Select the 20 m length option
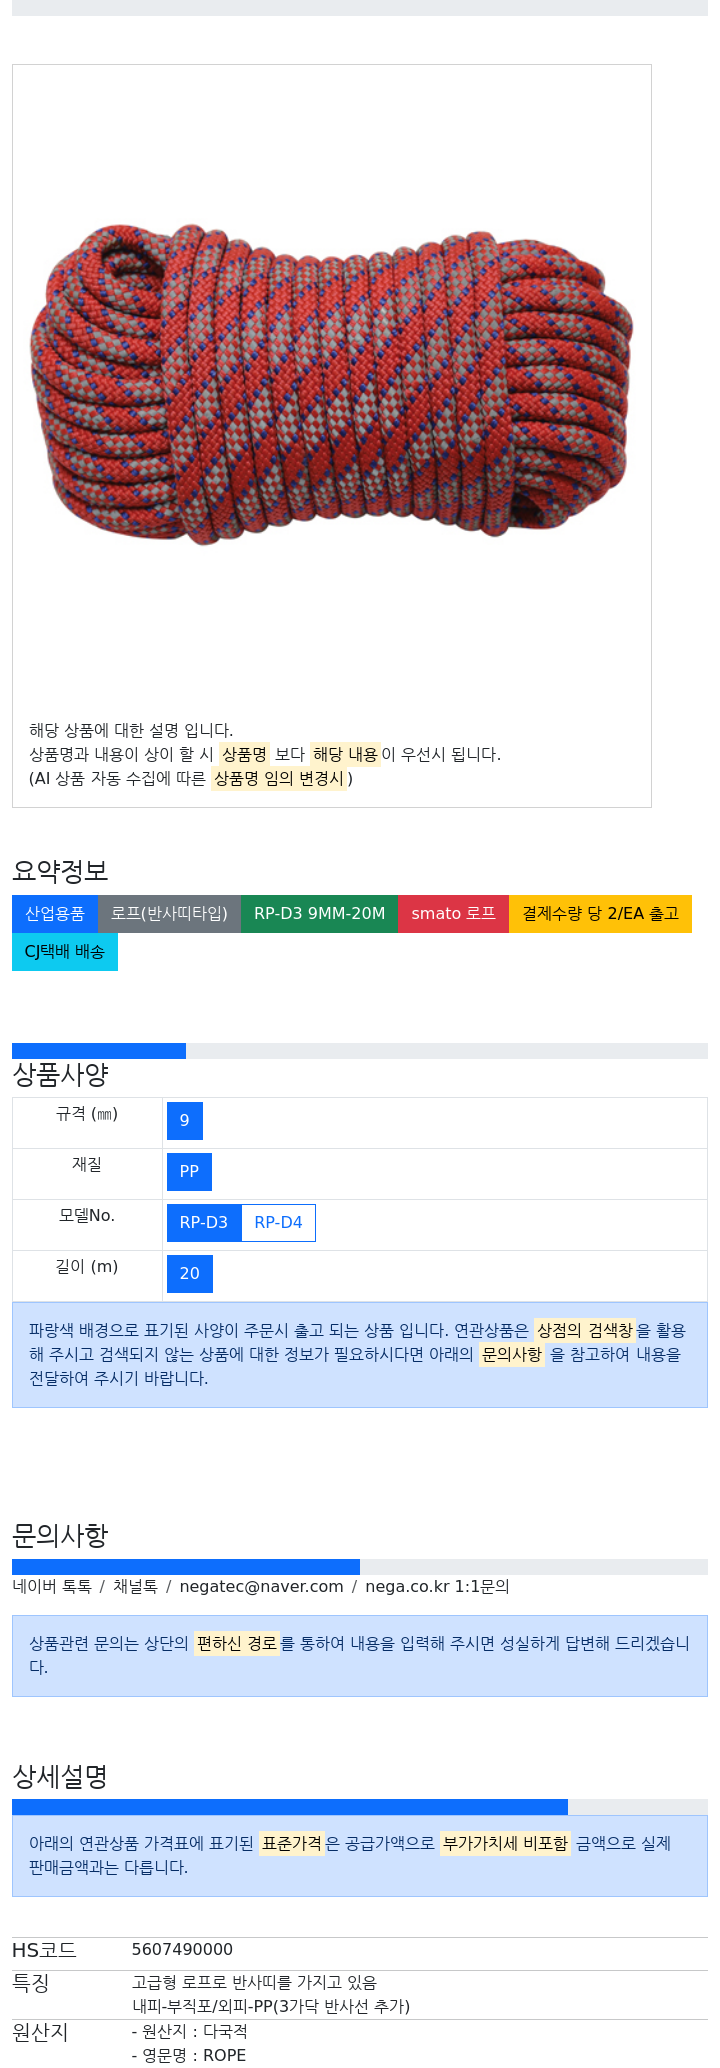Viewport: 720px width, 2068px height. (190, 1274)
